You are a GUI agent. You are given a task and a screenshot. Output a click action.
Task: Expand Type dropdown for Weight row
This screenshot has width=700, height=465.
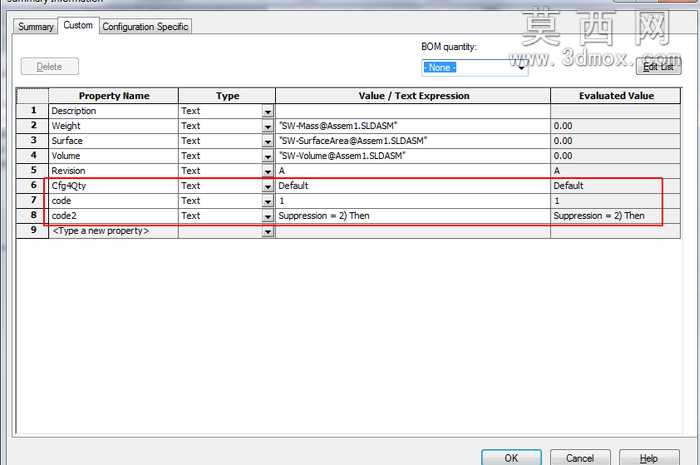click(x=268, y=127)
